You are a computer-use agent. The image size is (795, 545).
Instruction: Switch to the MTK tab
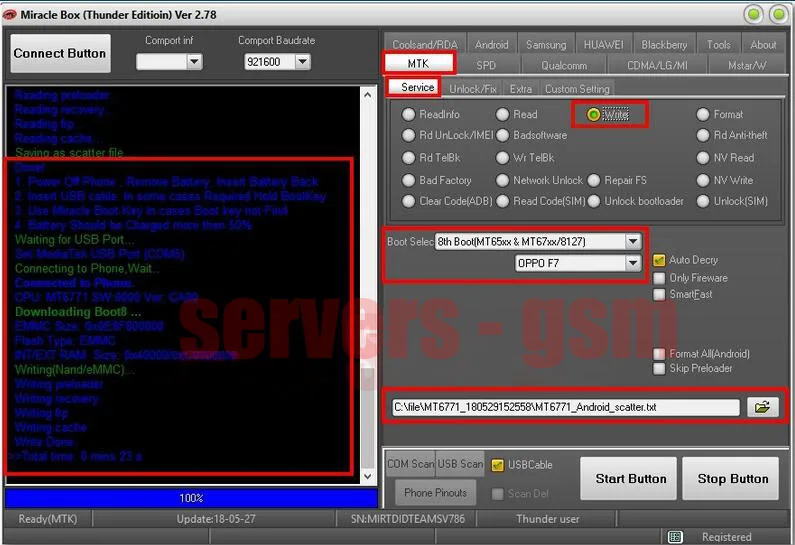click(418, 64)
